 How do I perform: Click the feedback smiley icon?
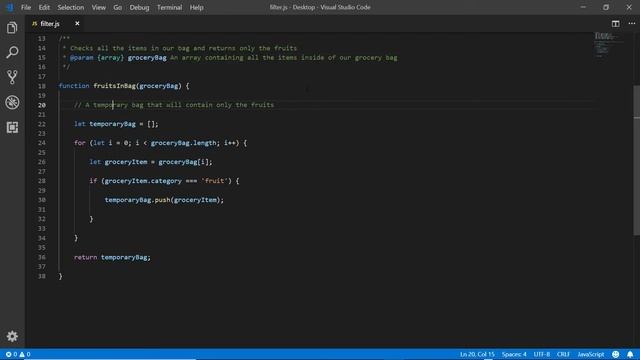616,354
